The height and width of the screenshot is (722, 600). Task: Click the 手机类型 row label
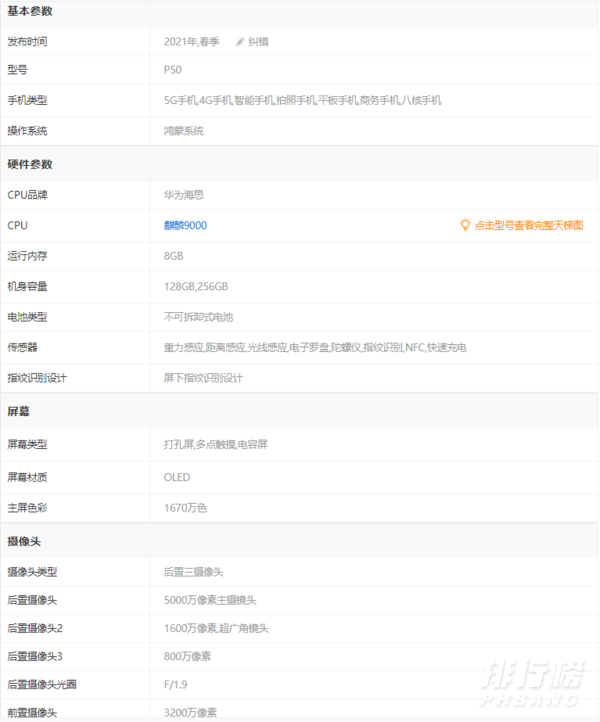(x=27, y=100)
